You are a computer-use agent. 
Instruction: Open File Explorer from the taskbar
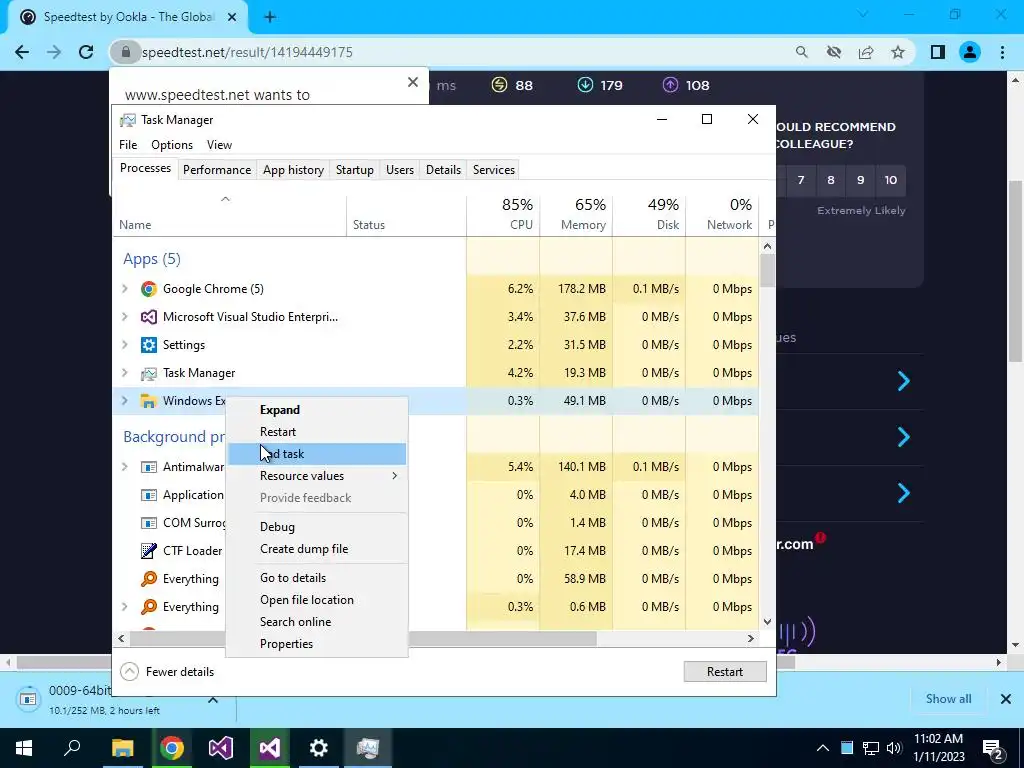[x=122, y=748]
